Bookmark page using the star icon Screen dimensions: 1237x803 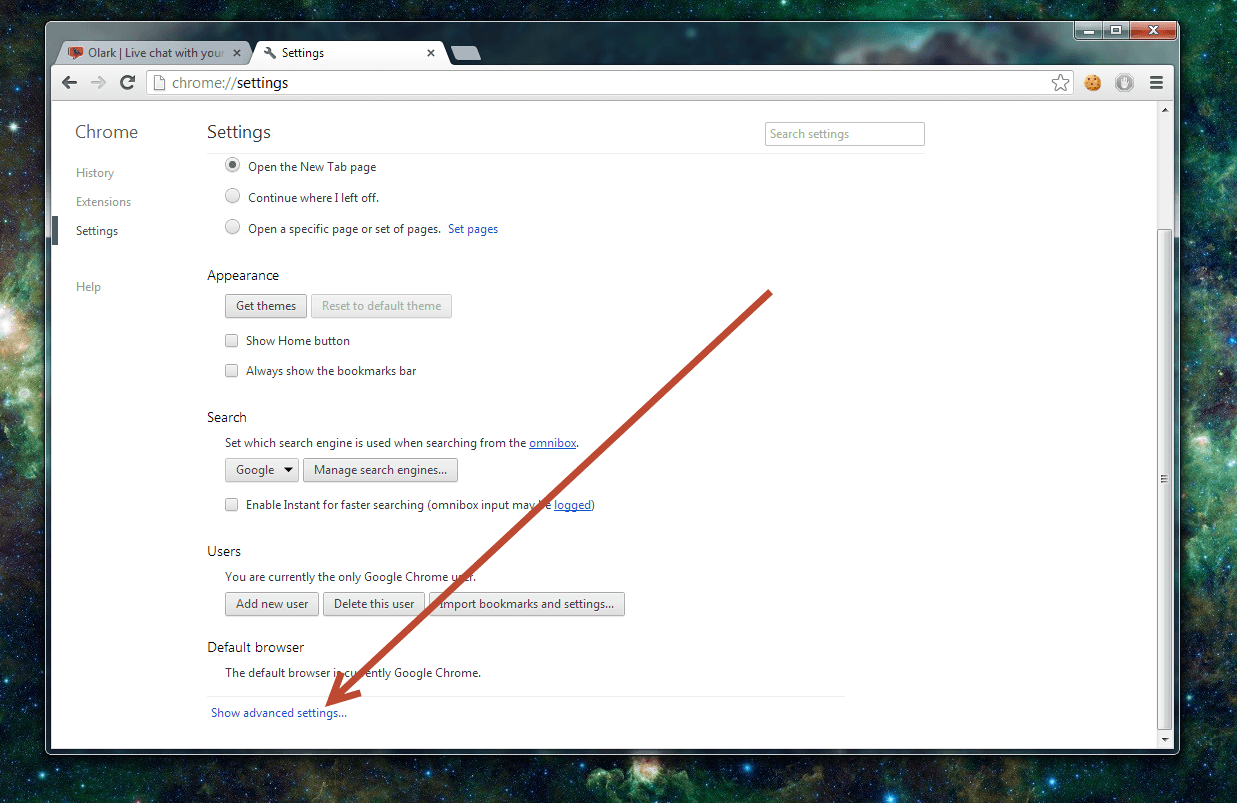(x=1060, y=83)
